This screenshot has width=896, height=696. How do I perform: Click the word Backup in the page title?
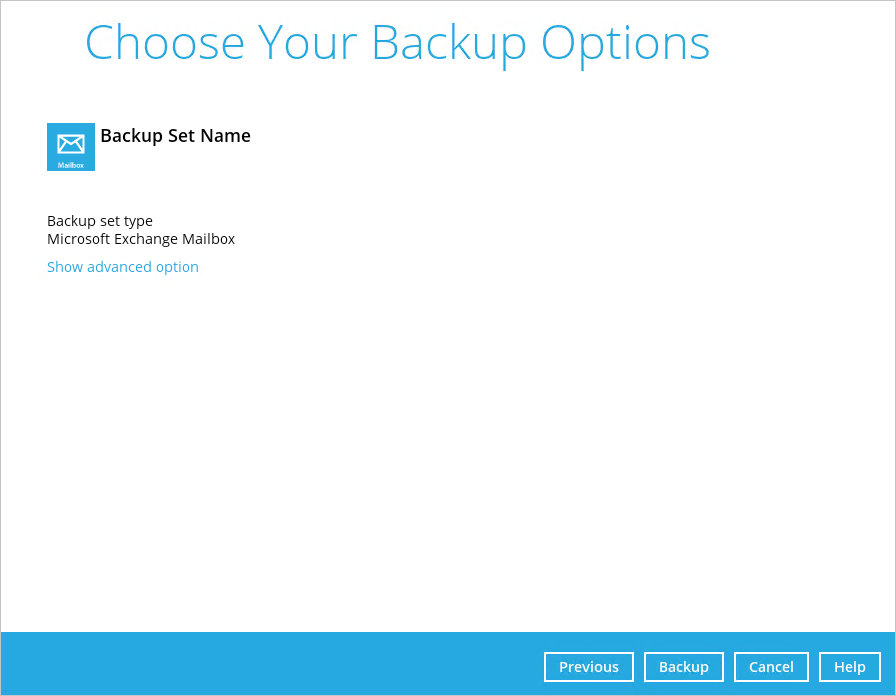pos(449,45)
